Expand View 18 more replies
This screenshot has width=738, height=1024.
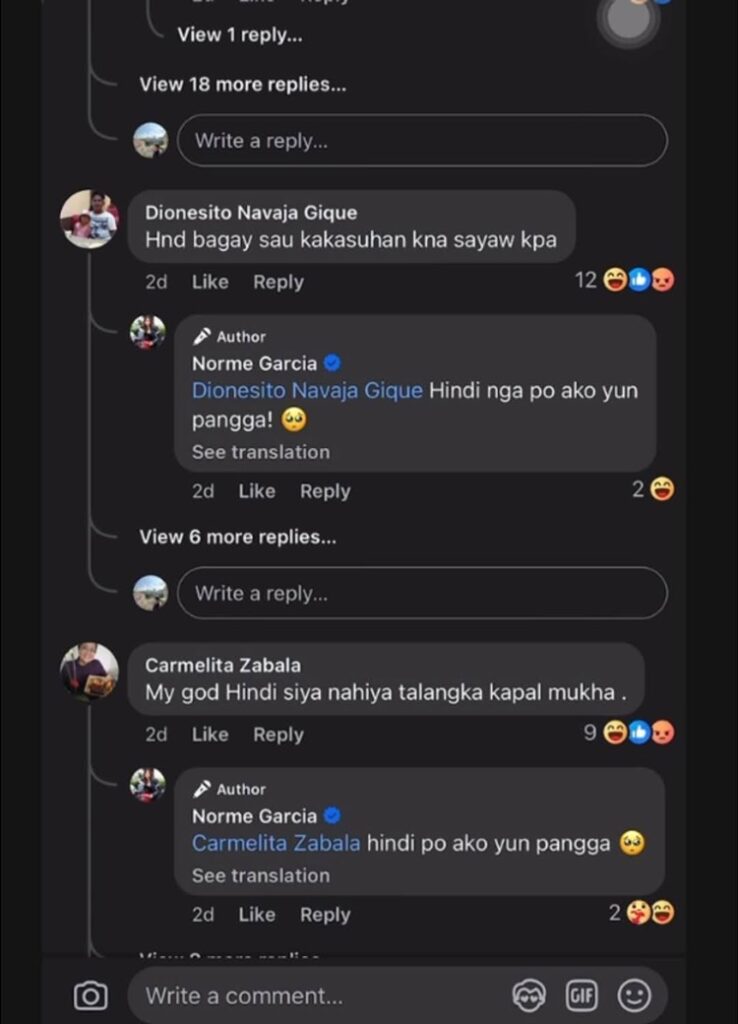[243, 85]
